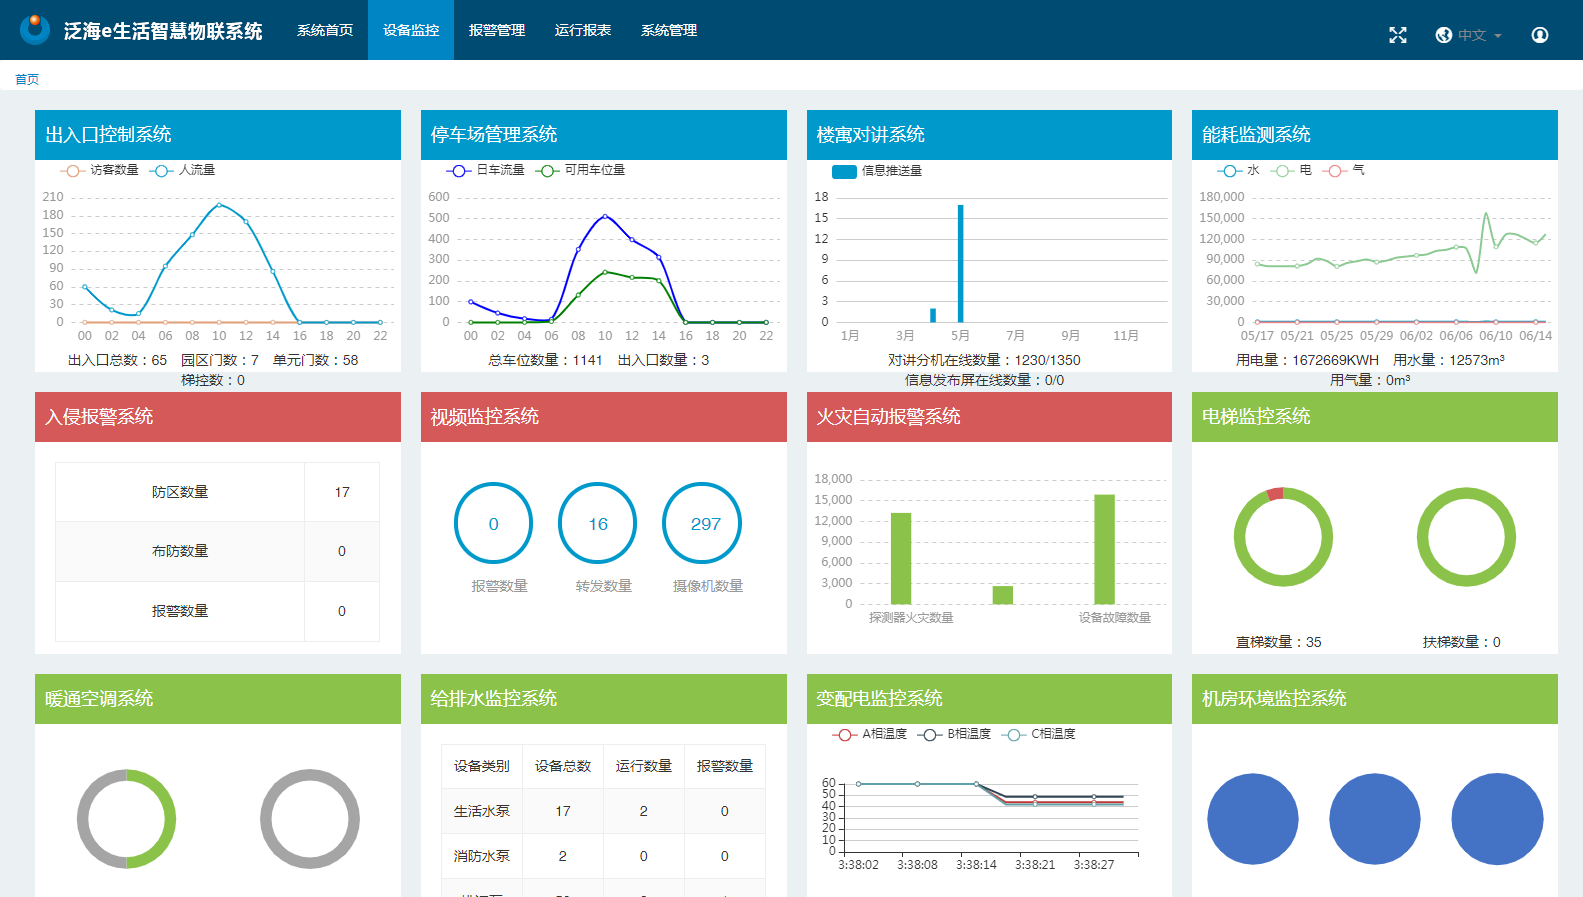Click the globe language icon
Screen dimensions: 1583x897
point(1443,35)
